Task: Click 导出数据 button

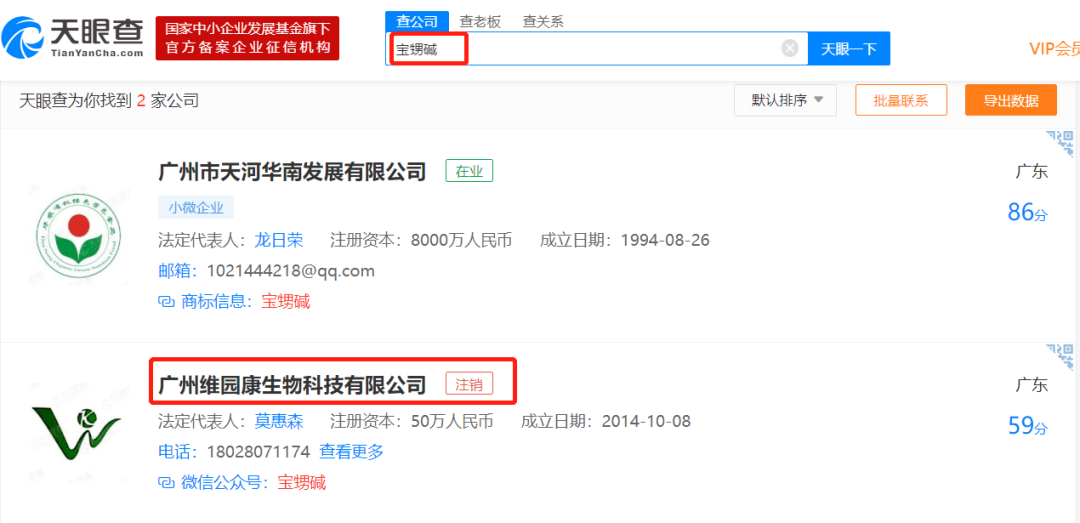Action: [1010, 101]
